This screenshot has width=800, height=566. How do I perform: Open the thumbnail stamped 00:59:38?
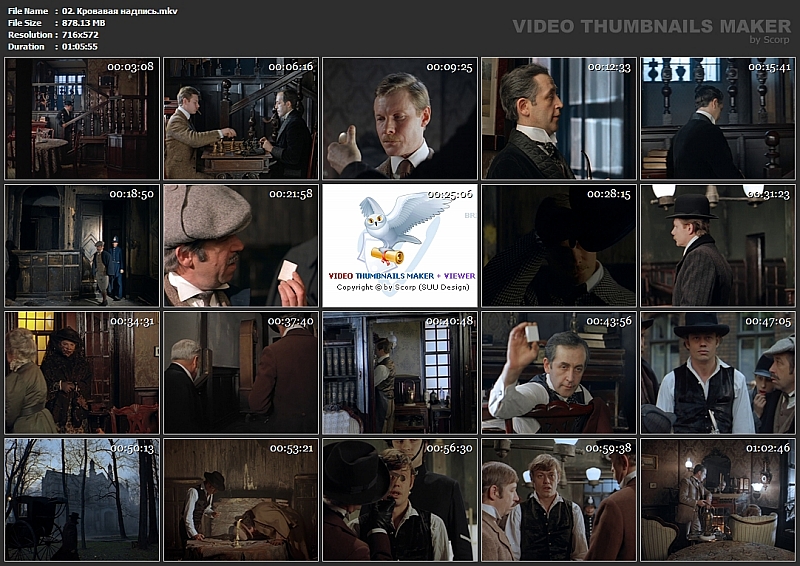click(559, 500)
